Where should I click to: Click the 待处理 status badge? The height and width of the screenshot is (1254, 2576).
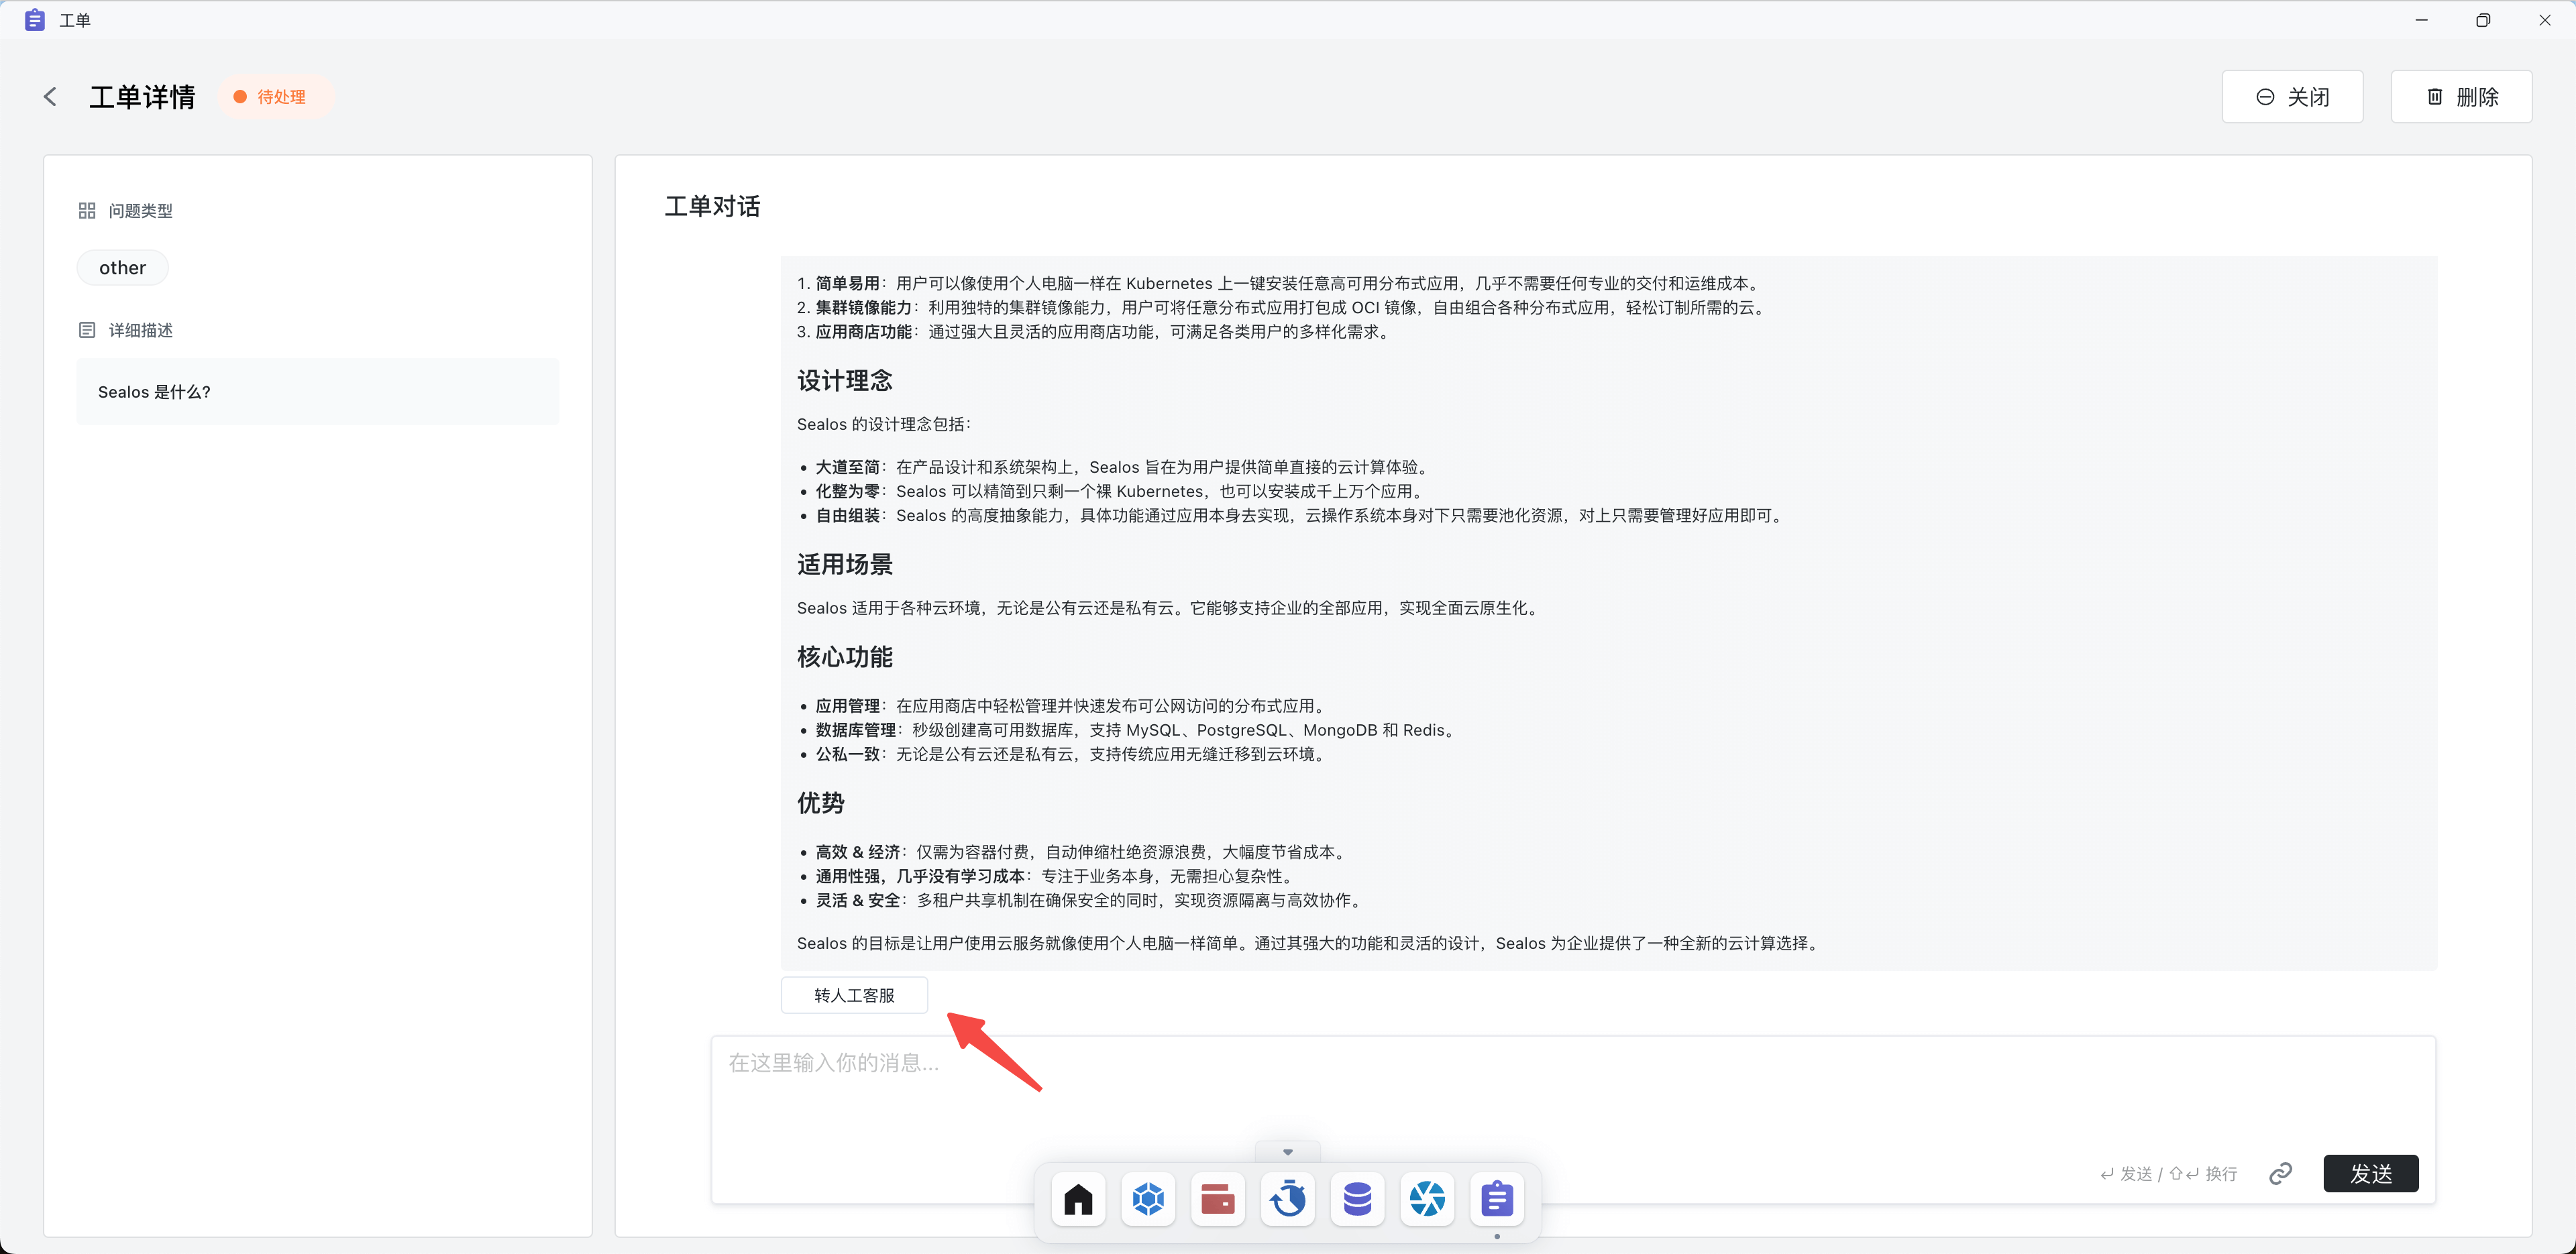[276, 97]
